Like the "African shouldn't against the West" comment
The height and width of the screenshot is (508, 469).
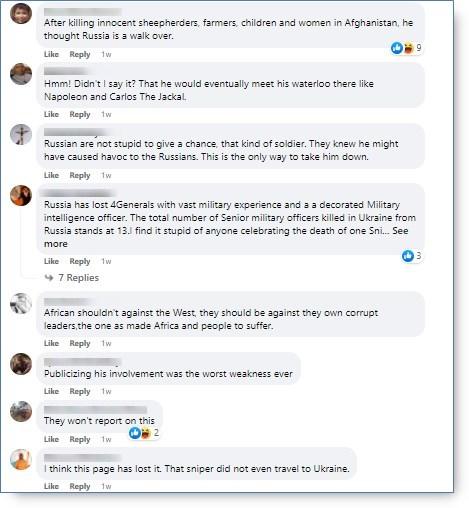pos(51,343)
